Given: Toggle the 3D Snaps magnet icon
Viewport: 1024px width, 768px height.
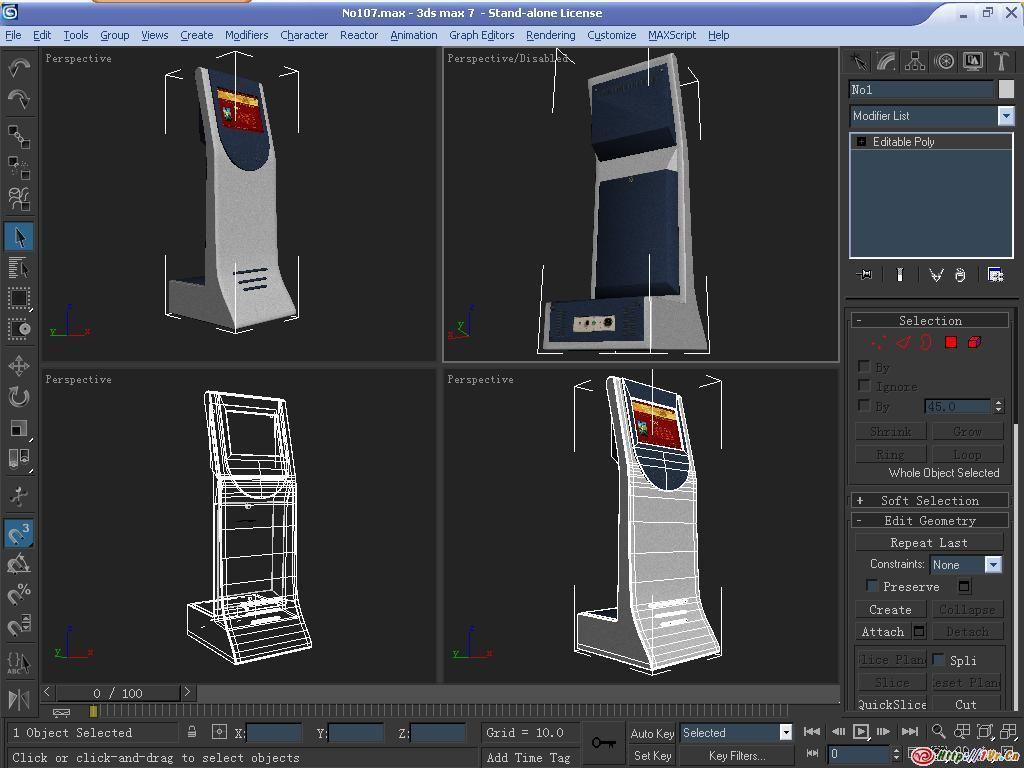Looking at the screenshot, I should (x=19, y=534).
